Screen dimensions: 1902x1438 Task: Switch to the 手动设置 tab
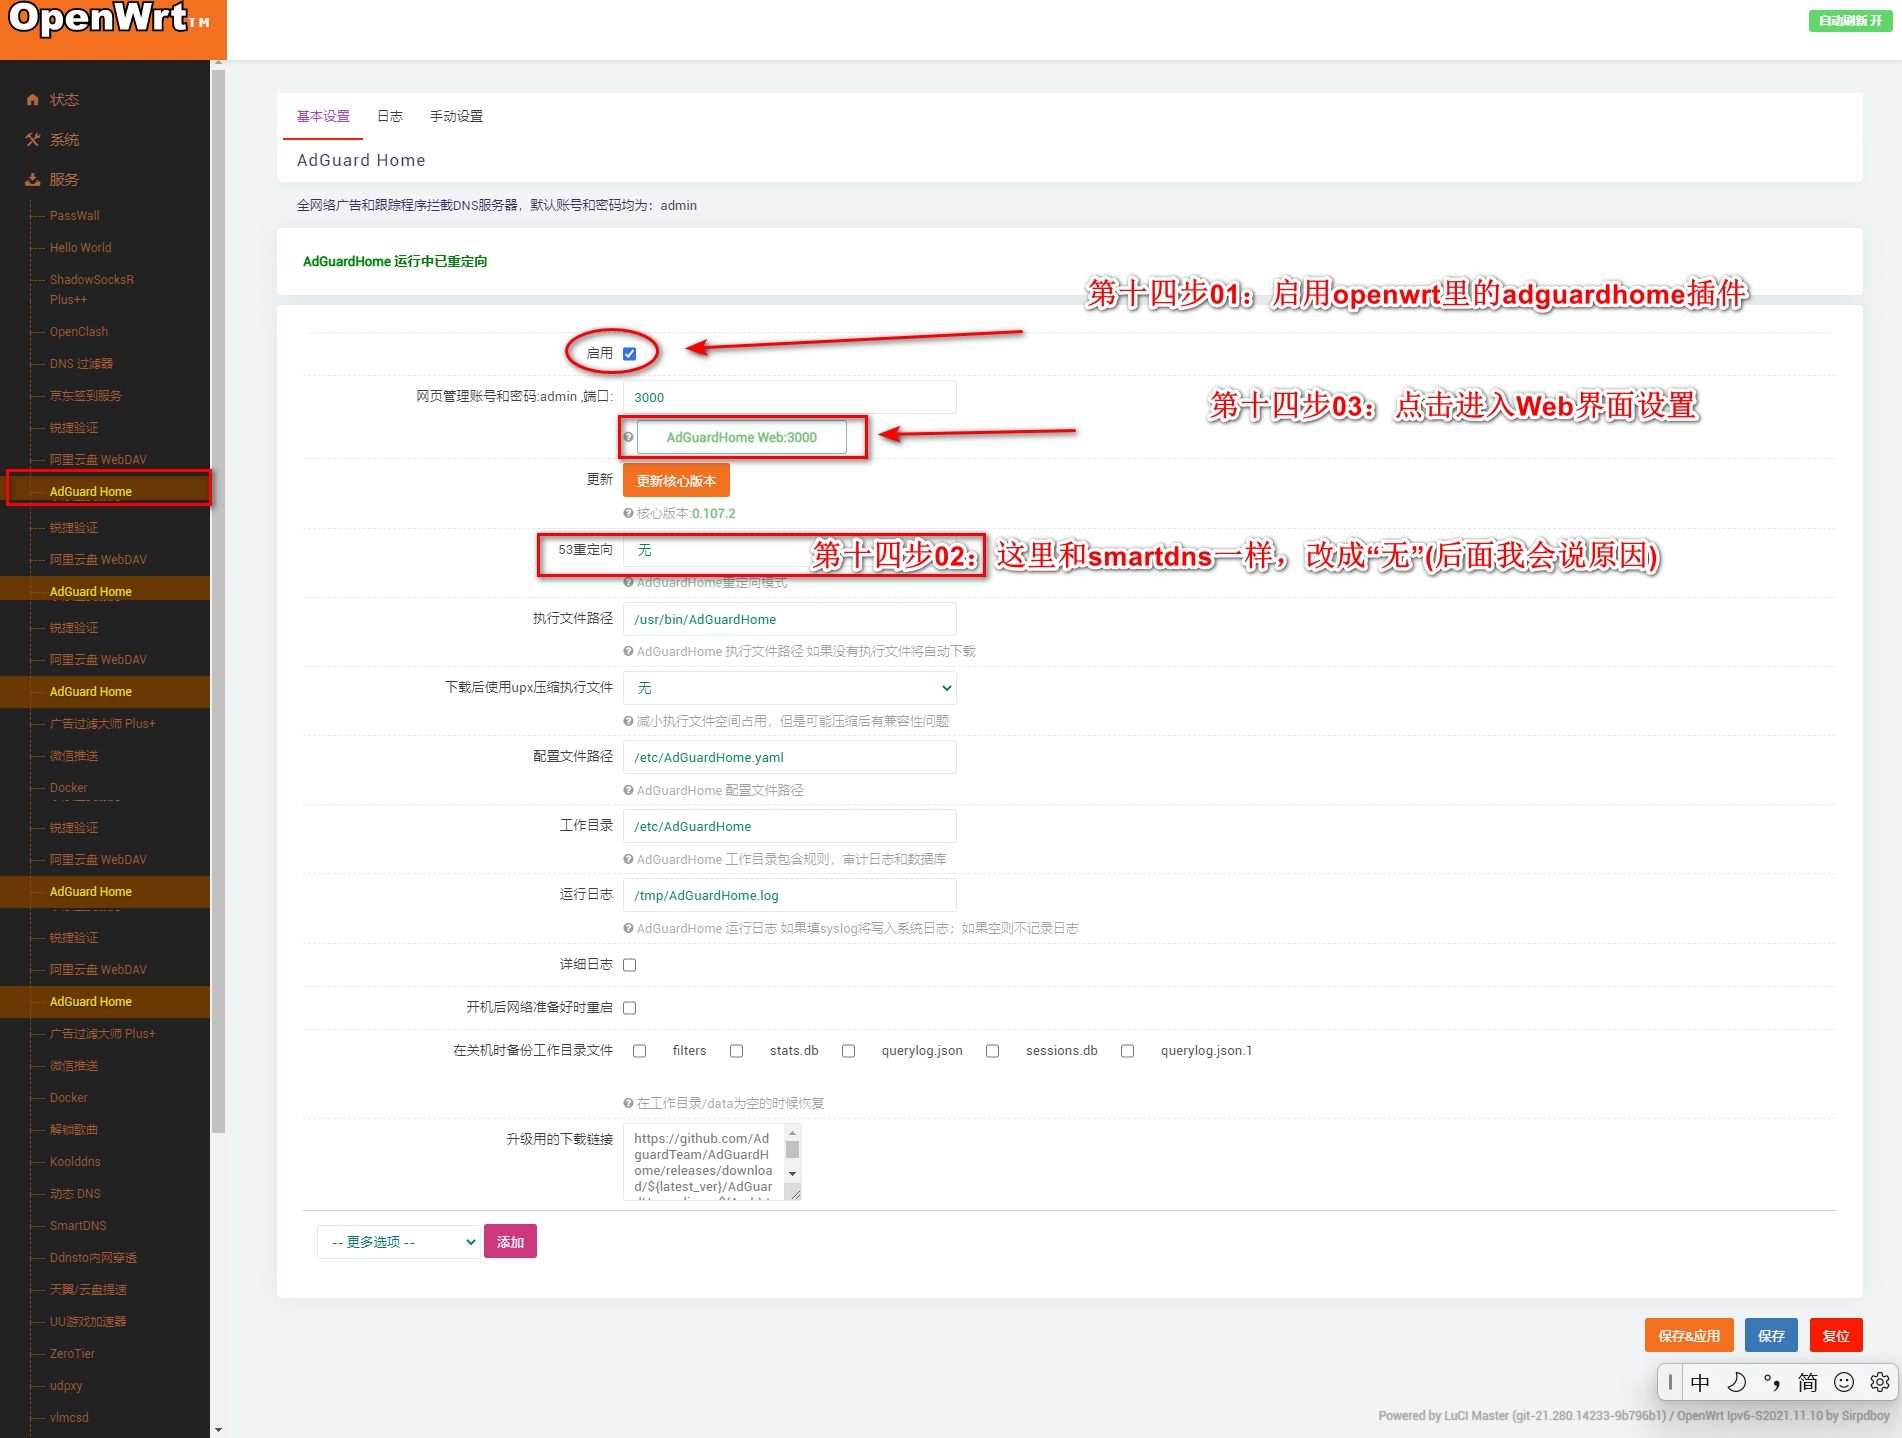pyautogui.click(x=456, y=116)
